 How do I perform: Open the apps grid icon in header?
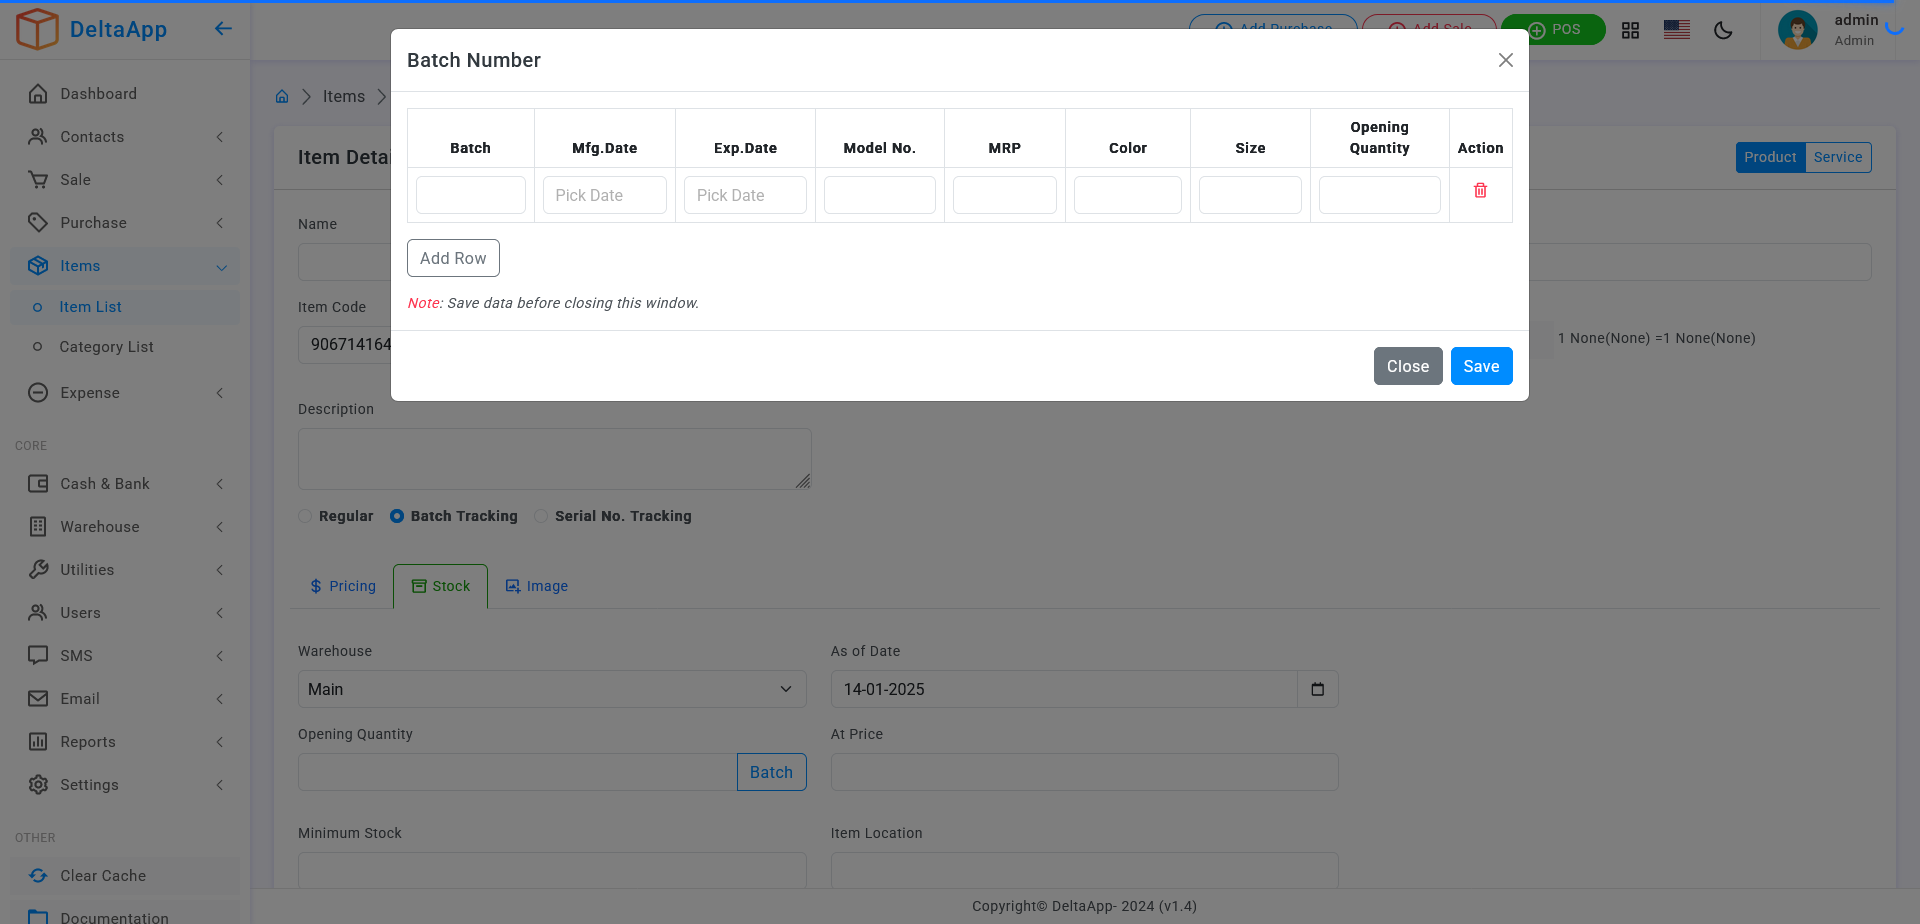point(1630,30)
